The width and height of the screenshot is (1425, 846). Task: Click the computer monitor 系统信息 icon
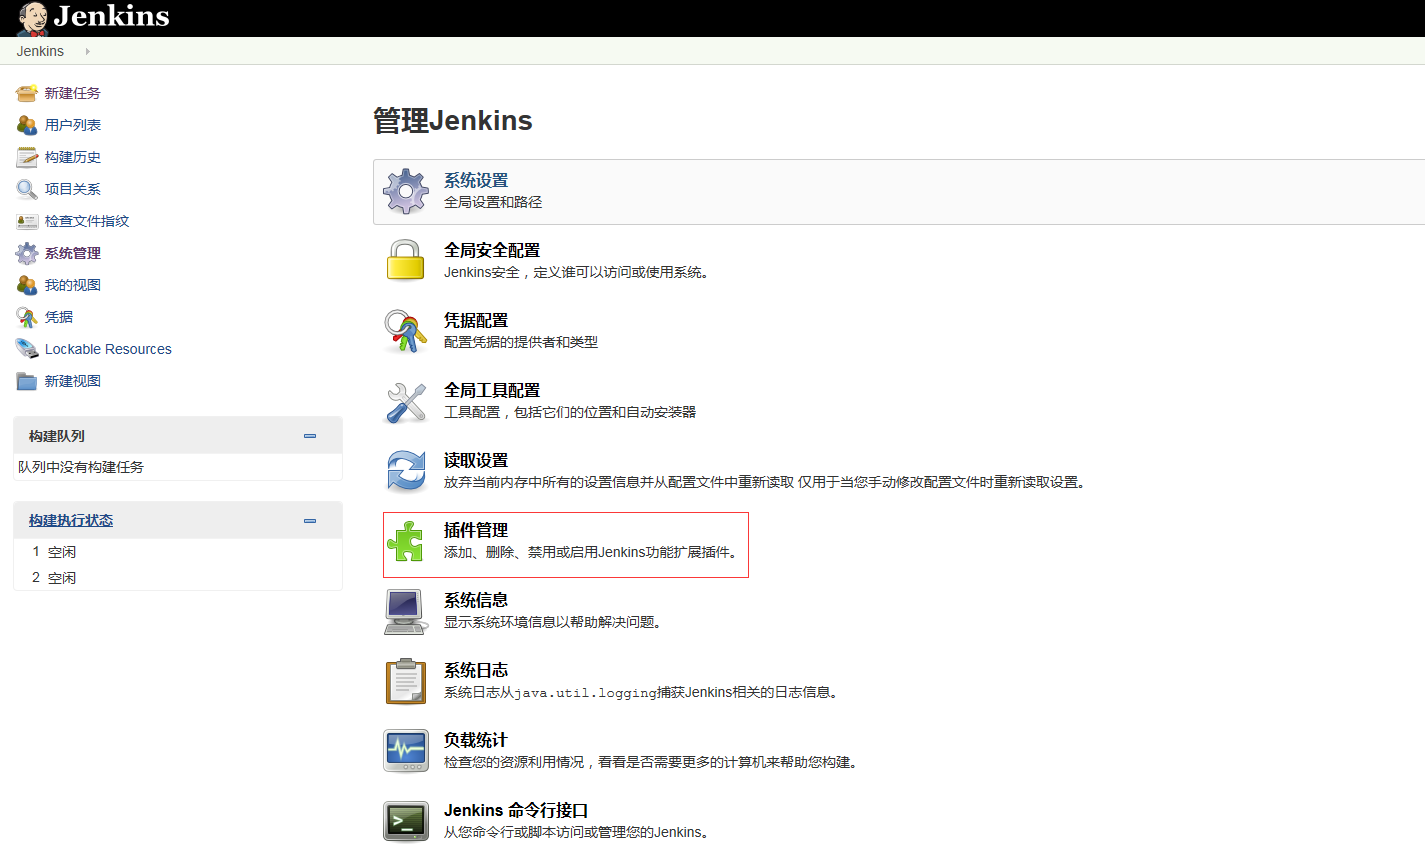[406, 611]
